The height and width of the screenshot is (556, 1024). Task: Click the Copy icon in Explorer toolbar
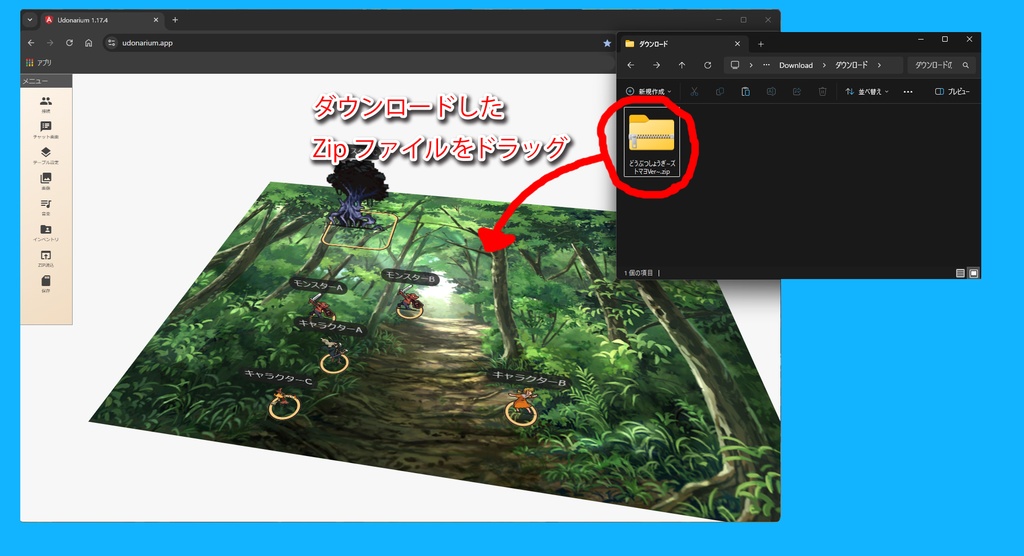pos(720,91)
